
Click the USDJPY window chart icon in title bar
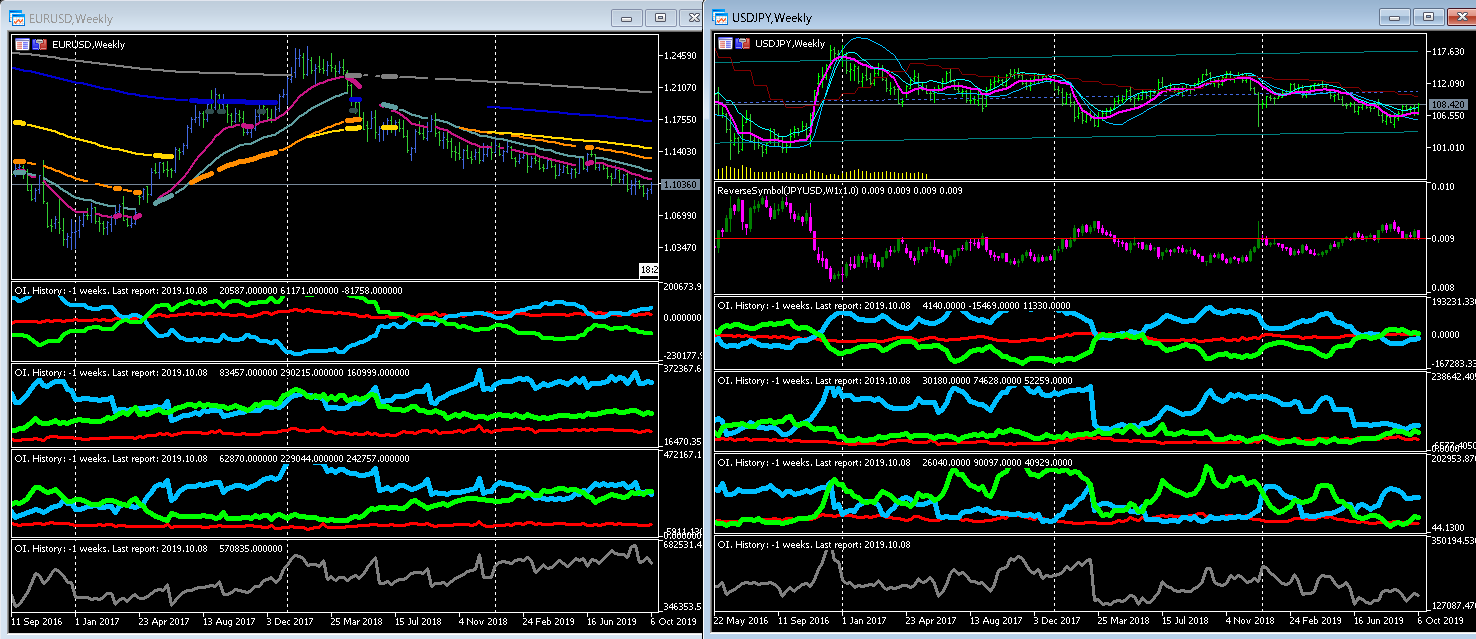pos(721,17)
